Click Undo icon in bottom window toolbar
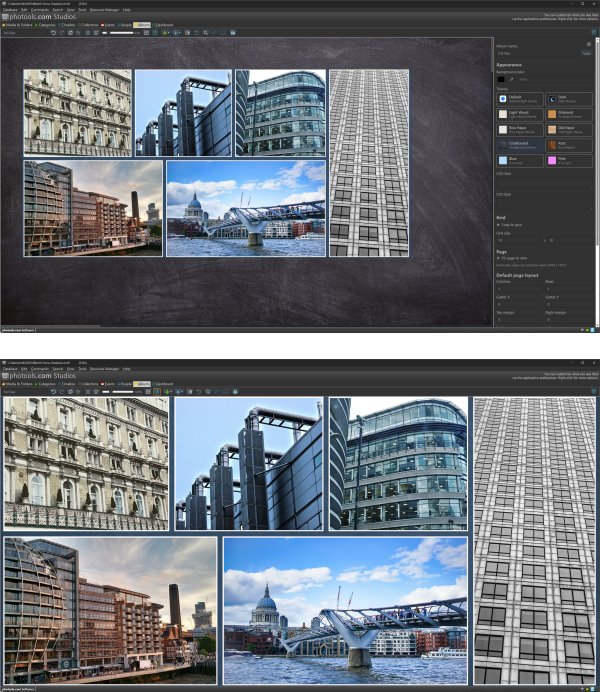 (53, 391)
